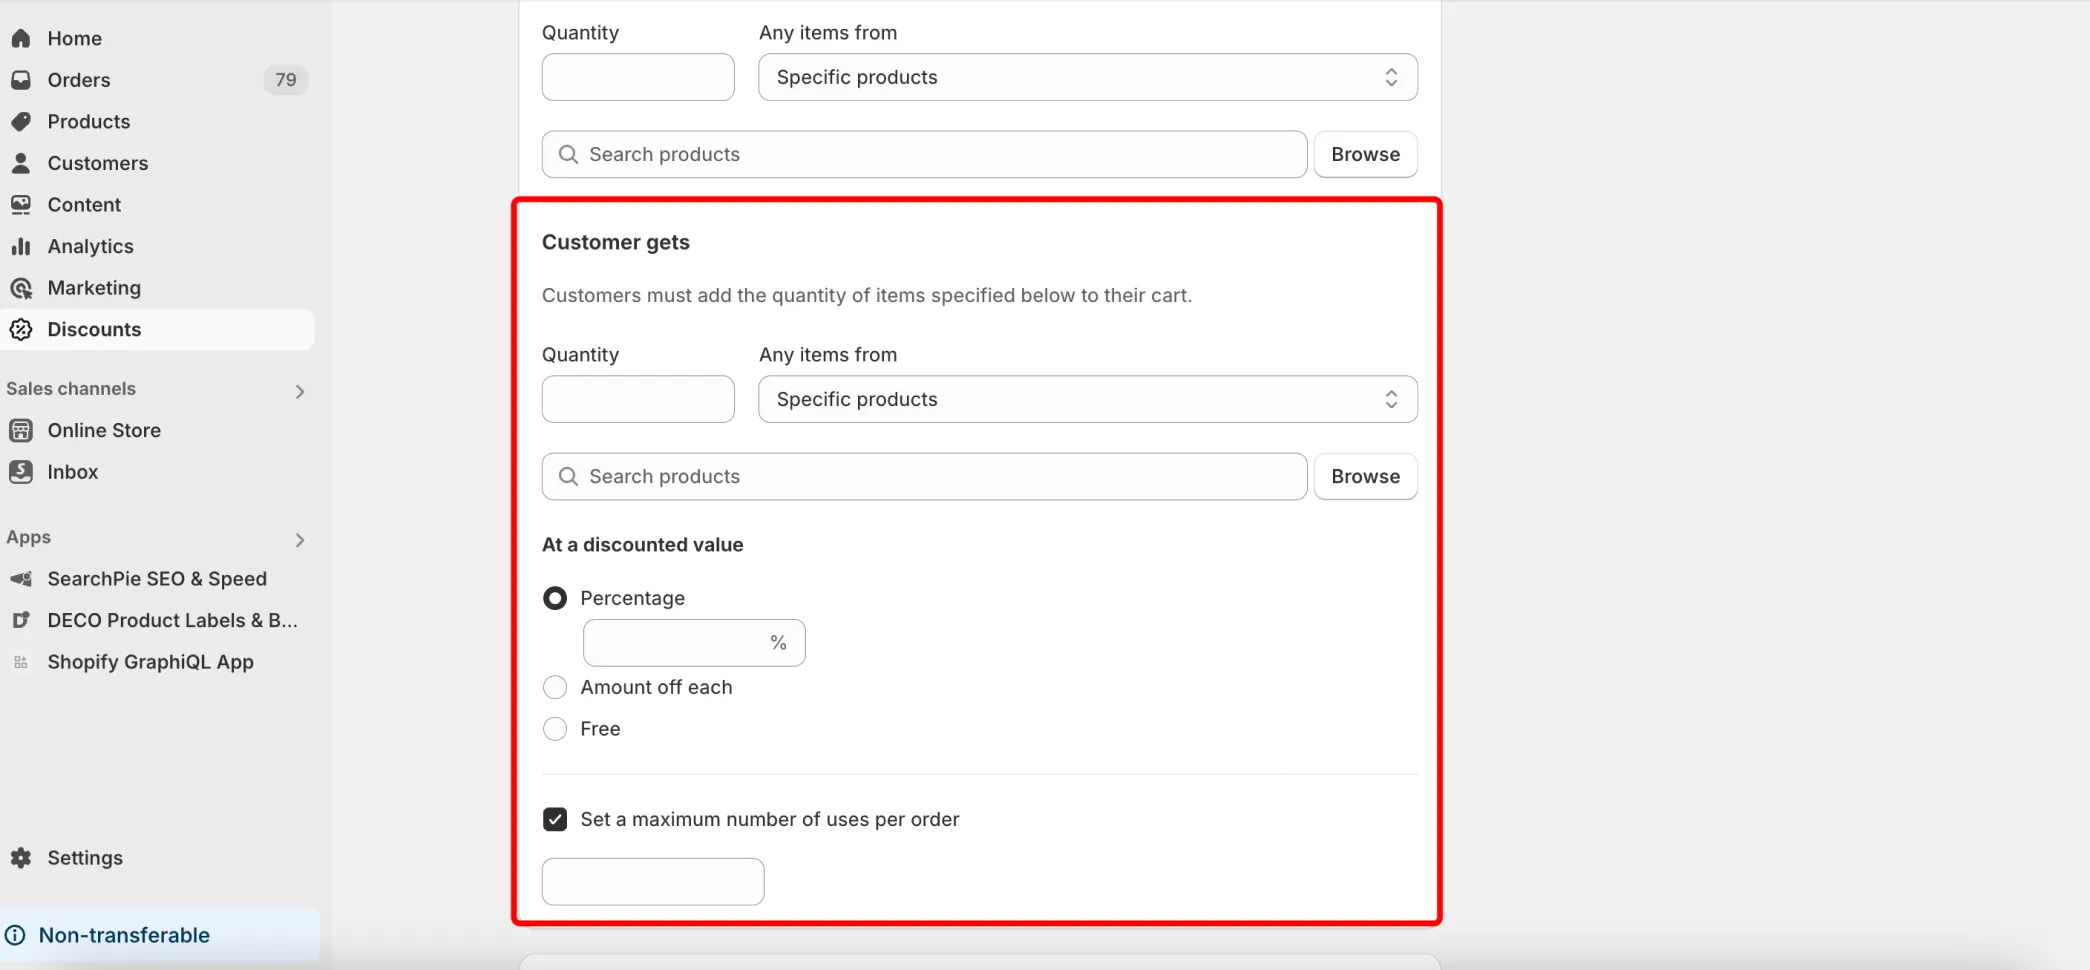Uncheck Set a maximum number of uses per order
The image size is (2090, 970).
[555, 820]
